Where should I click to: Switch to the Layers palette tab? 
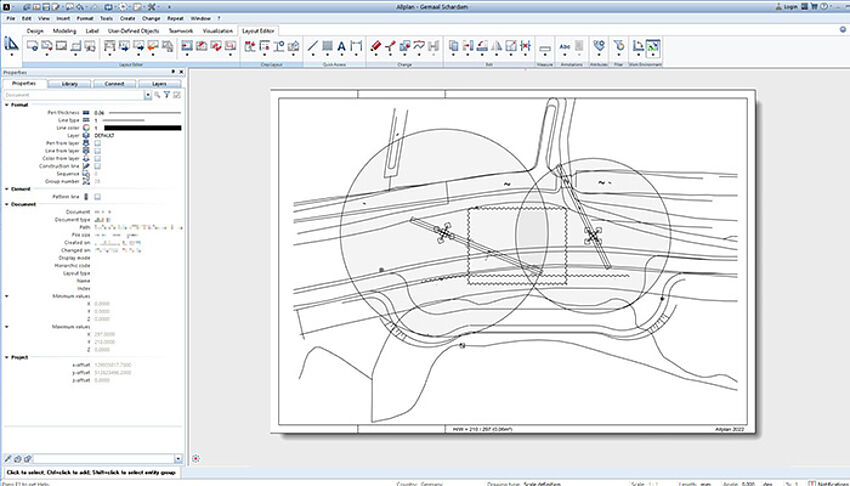coord(159,83)
